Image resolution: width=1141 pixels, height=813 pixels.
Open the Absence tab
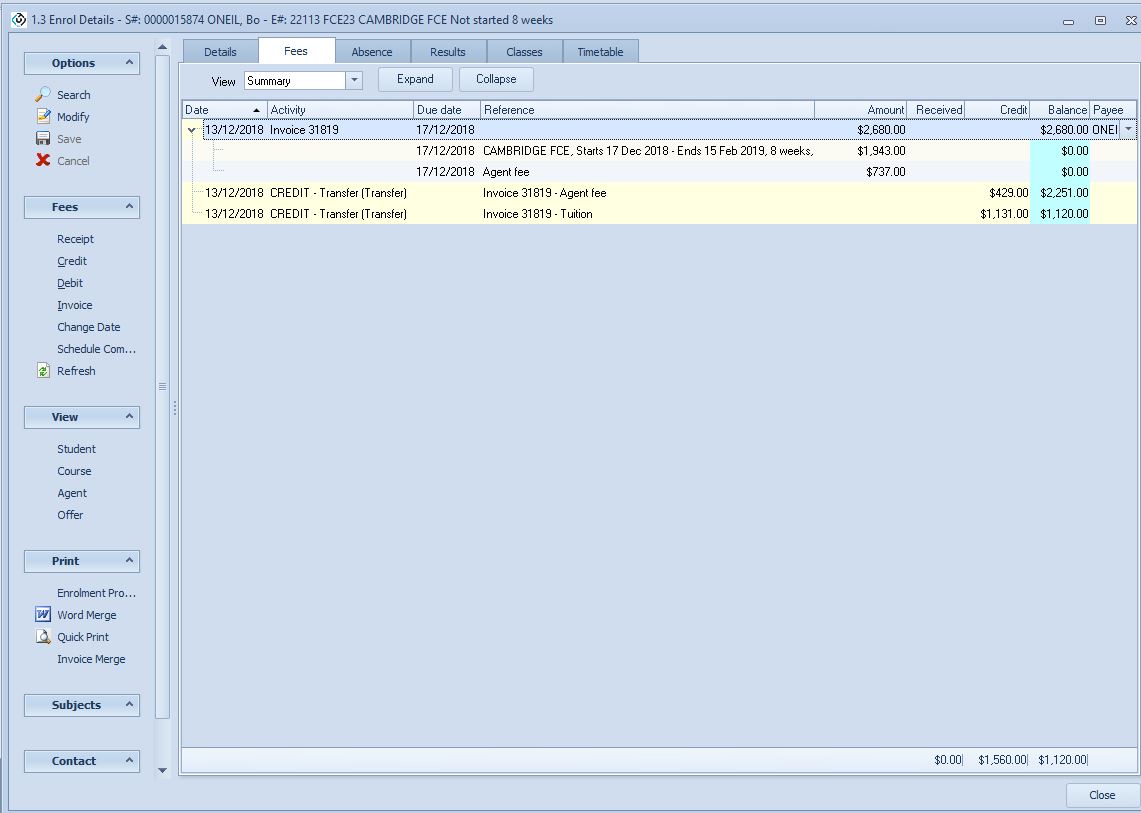372,52
